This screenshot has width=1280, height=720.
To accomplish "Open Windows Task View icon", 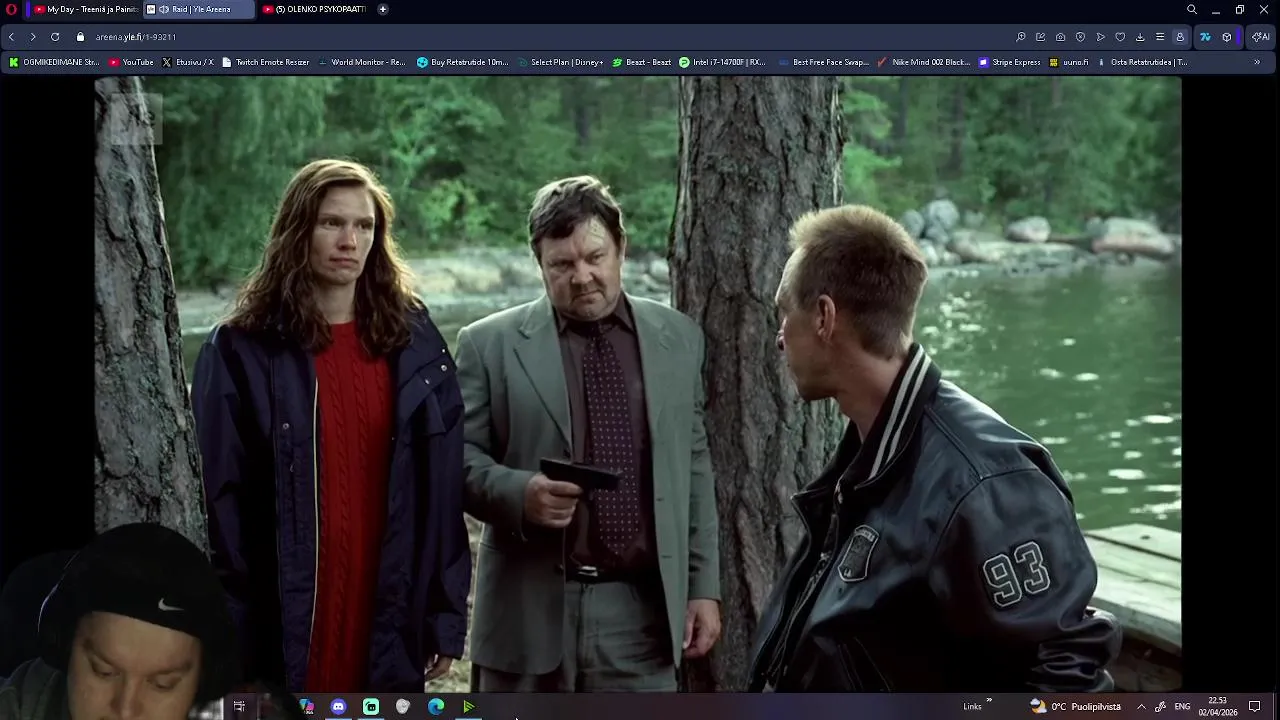I will (x=239, y=706).
